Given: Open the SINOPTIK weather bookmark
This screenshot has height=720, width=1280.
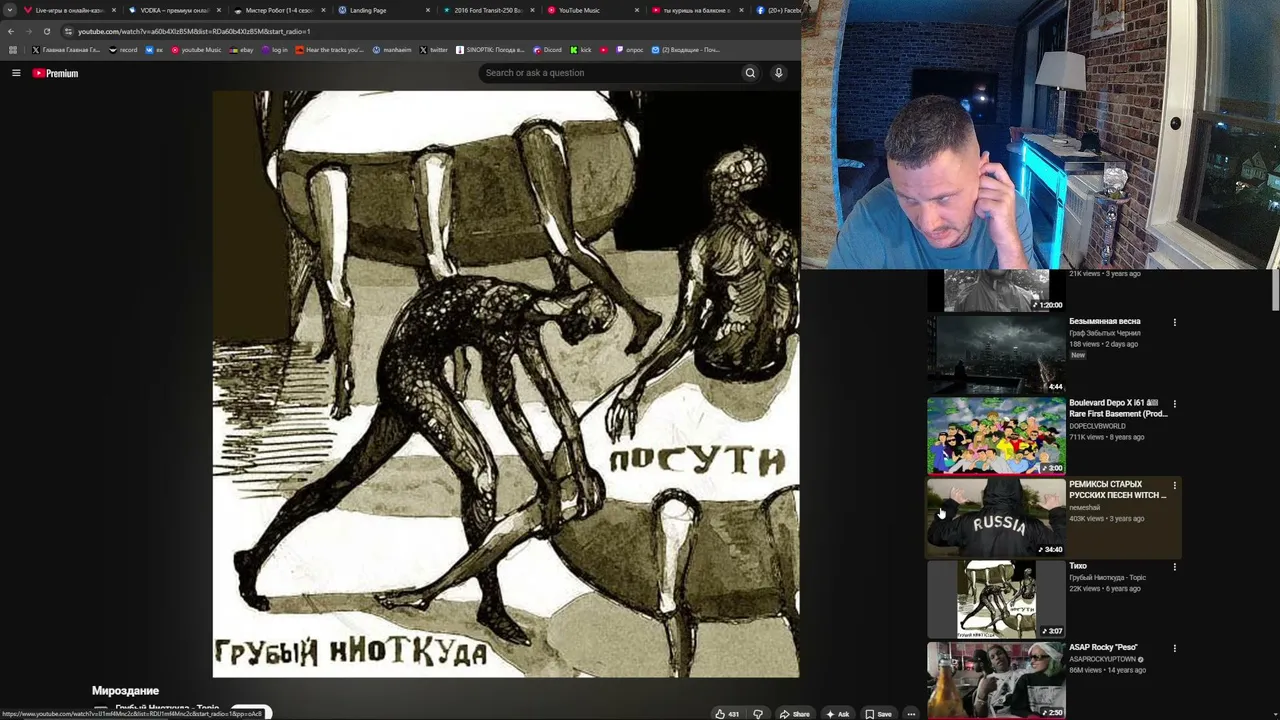Looking at the screenshot, I should pos(490,50).
